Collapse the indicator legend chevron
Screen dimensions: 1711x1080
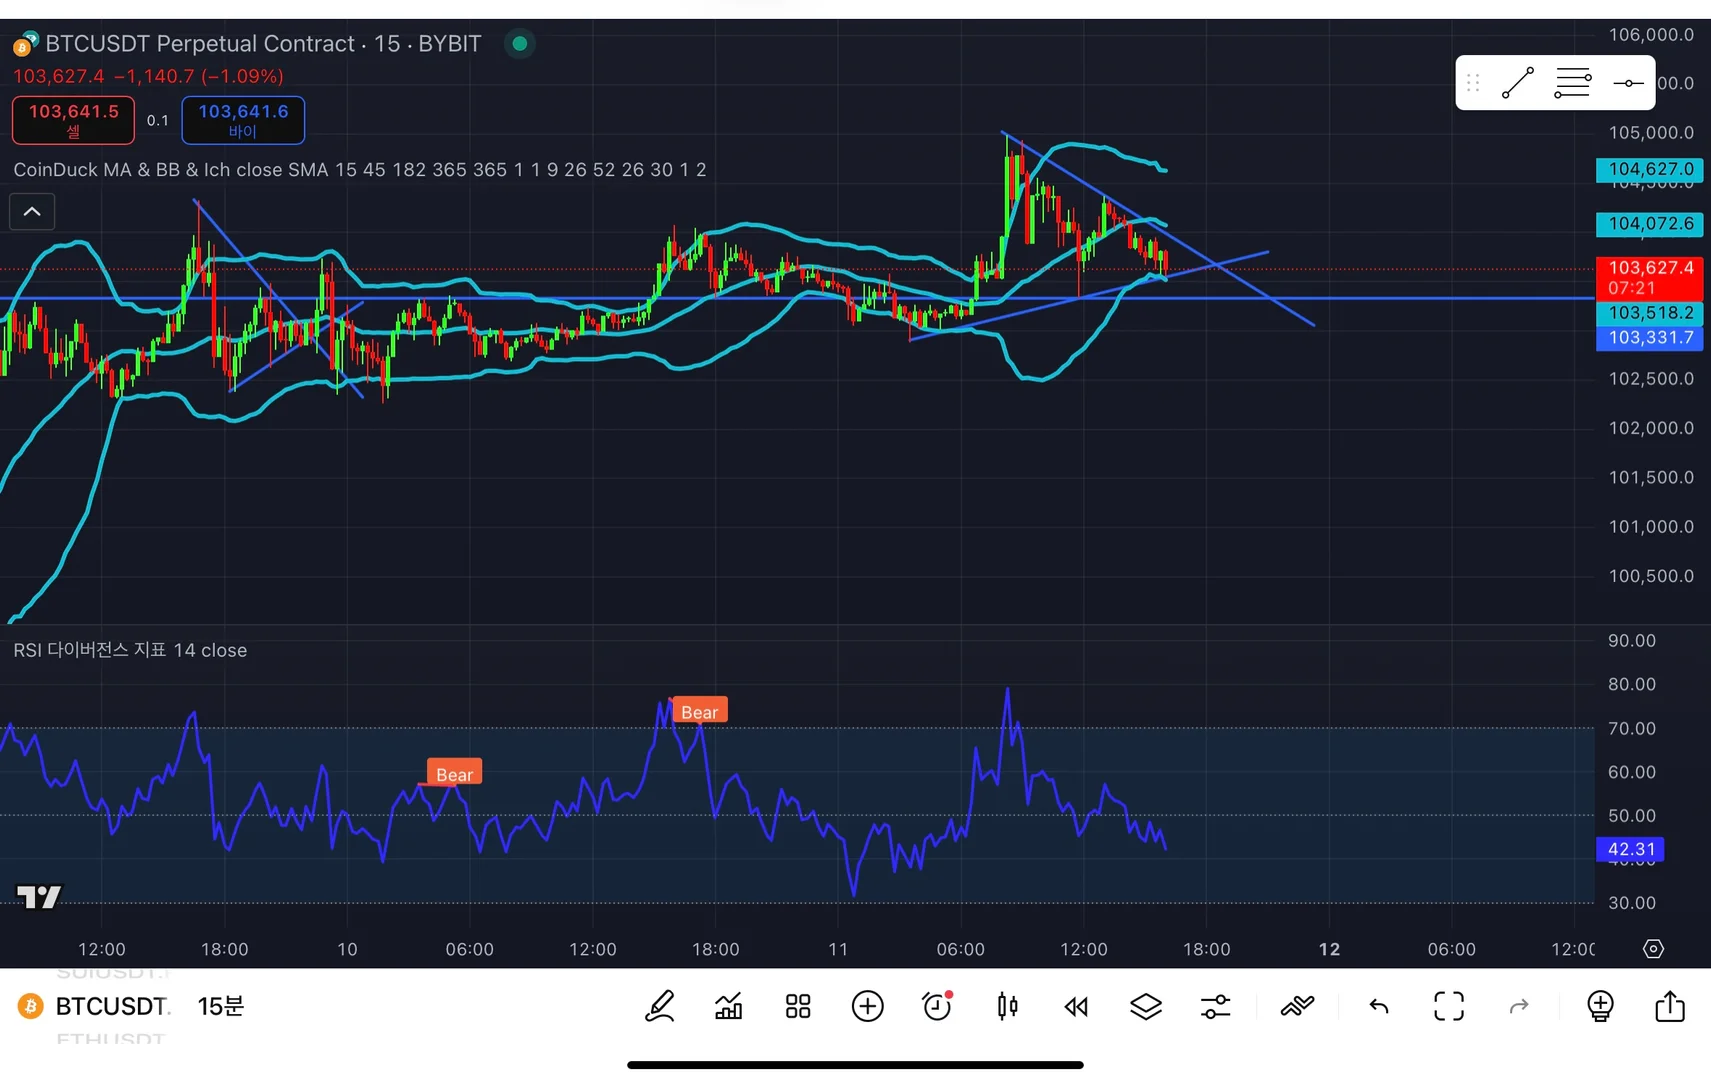click(x=32, y=212)
